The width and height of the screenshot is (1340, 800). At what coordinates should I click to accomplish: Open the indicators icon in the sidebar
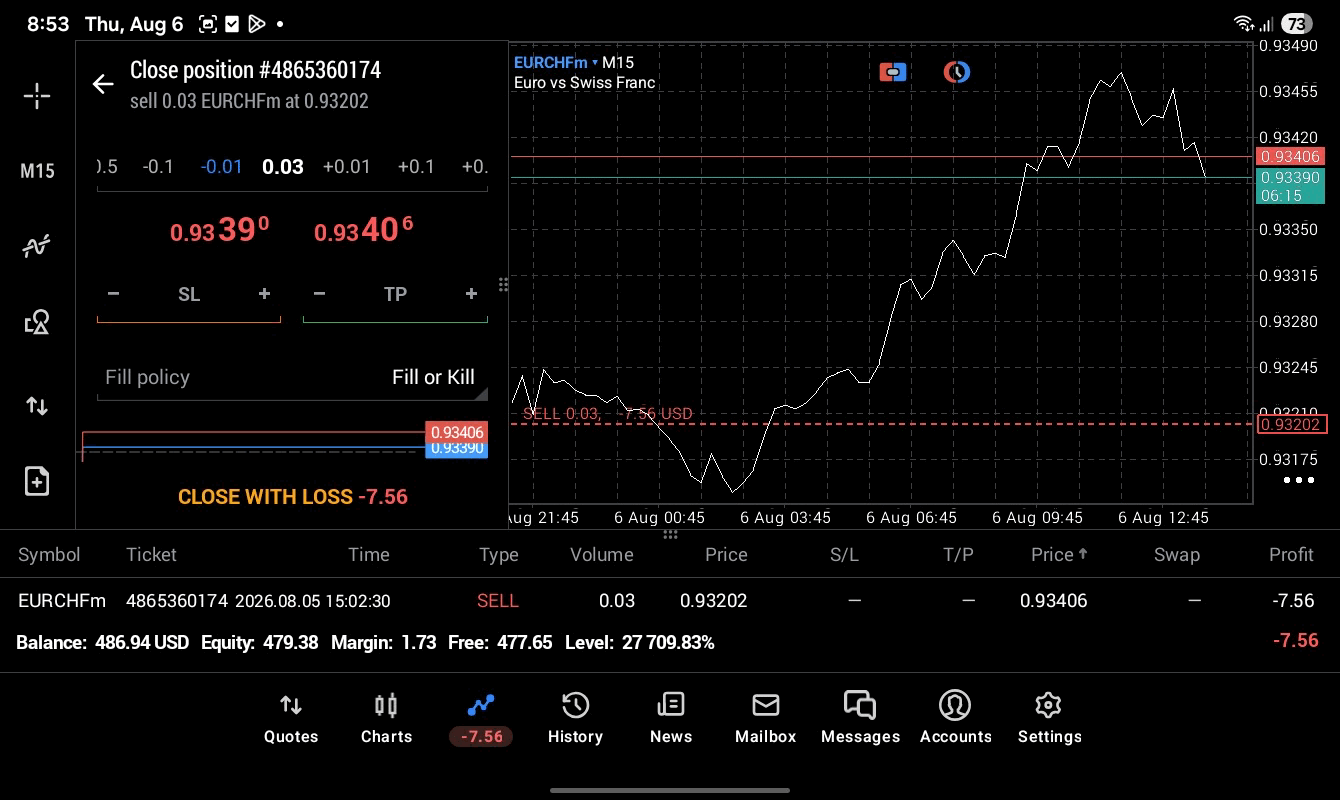tap(37, 246)
